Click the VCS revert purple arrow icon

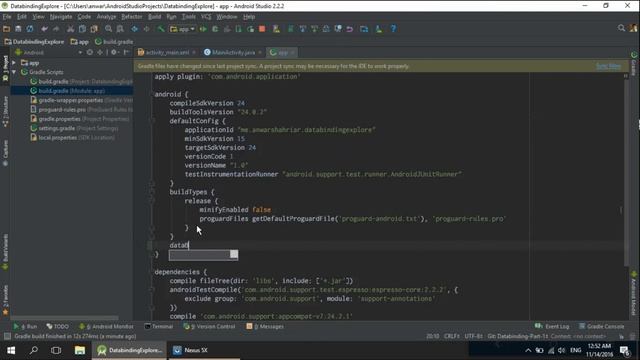pos(350,29)
